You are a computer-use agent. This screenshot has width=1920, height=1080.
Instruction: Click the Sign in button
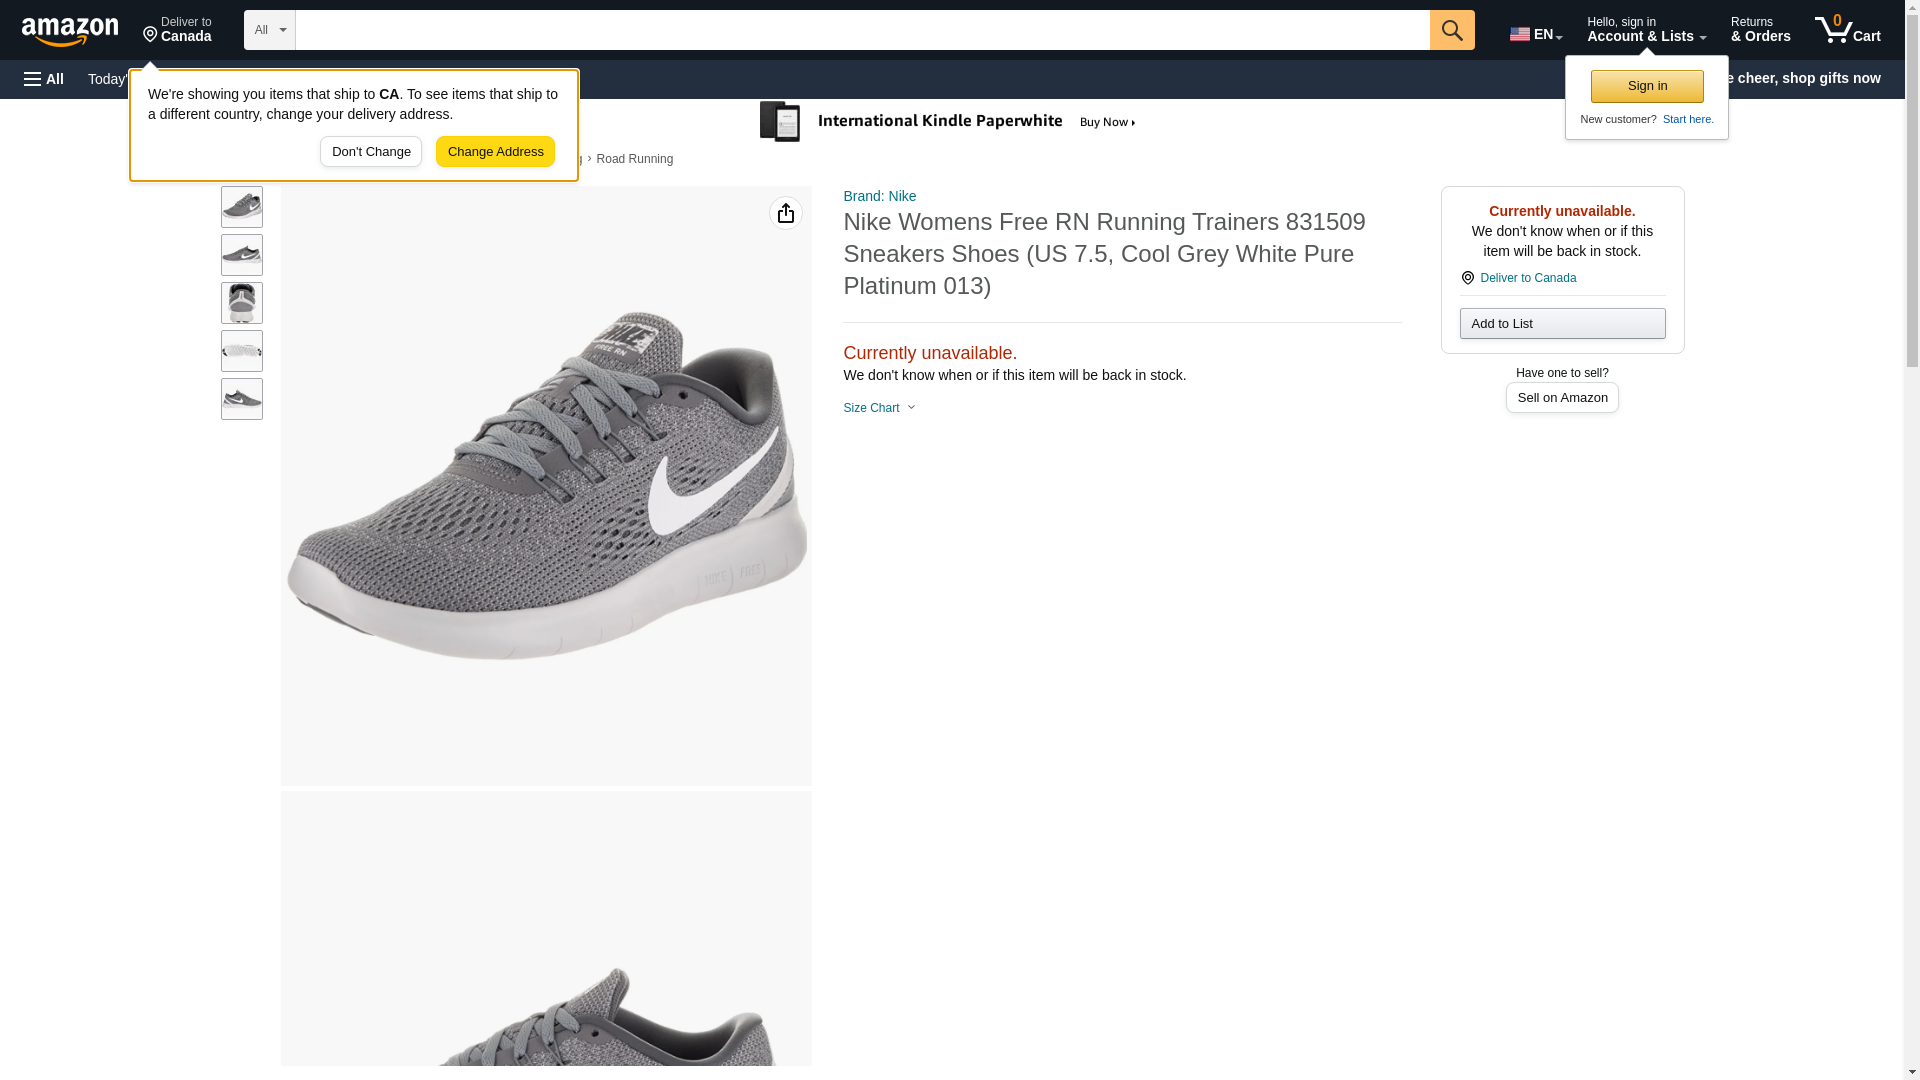point(1646,86)
